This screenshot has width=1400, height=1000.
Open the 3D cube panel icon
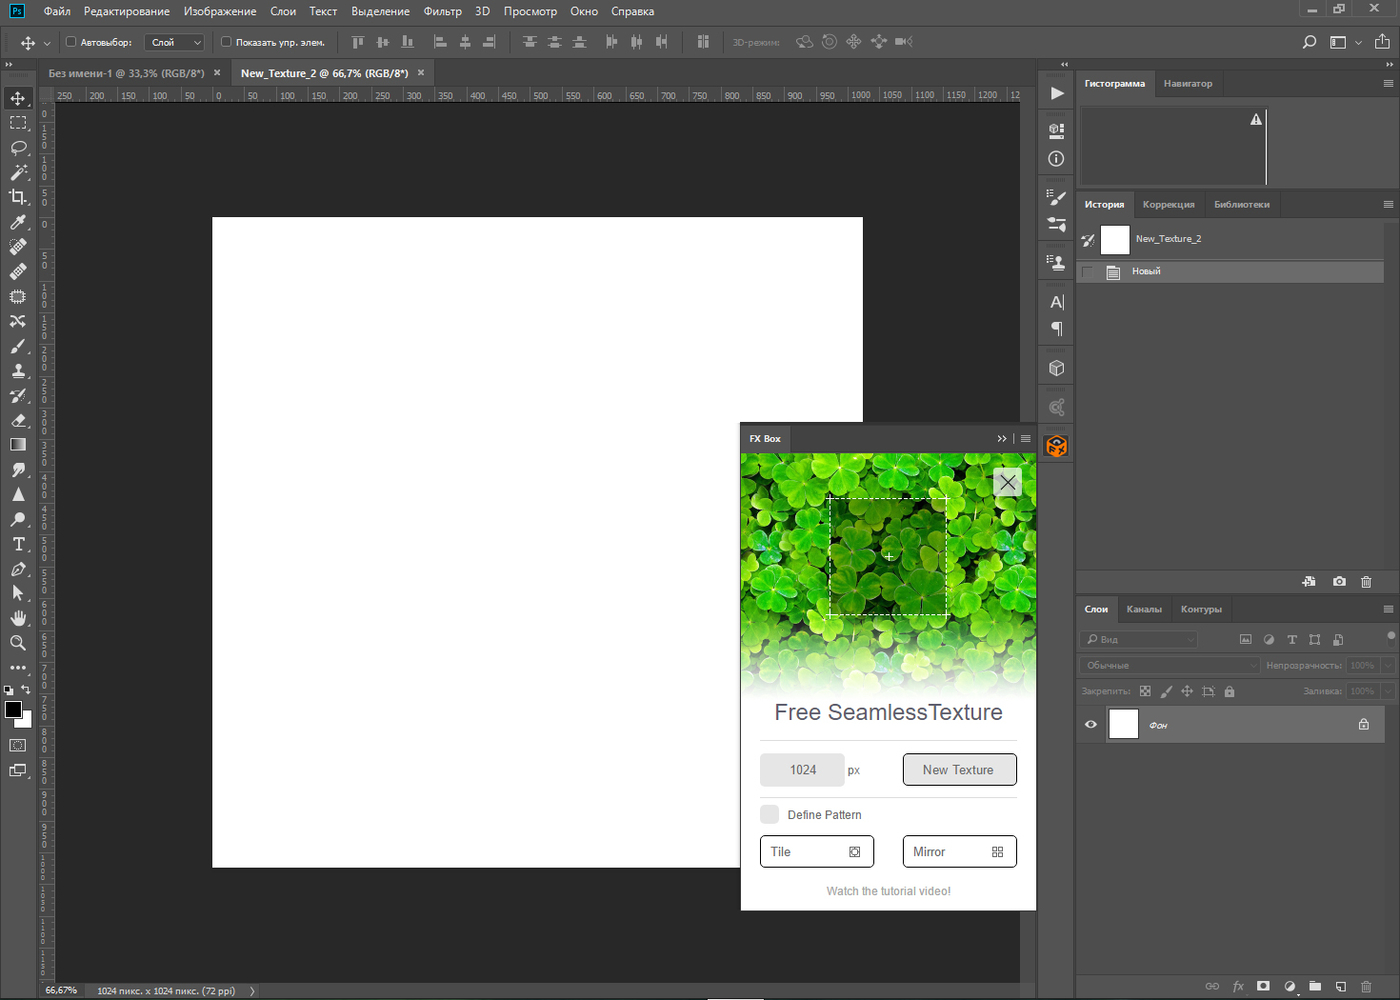tap(1057, 368)
